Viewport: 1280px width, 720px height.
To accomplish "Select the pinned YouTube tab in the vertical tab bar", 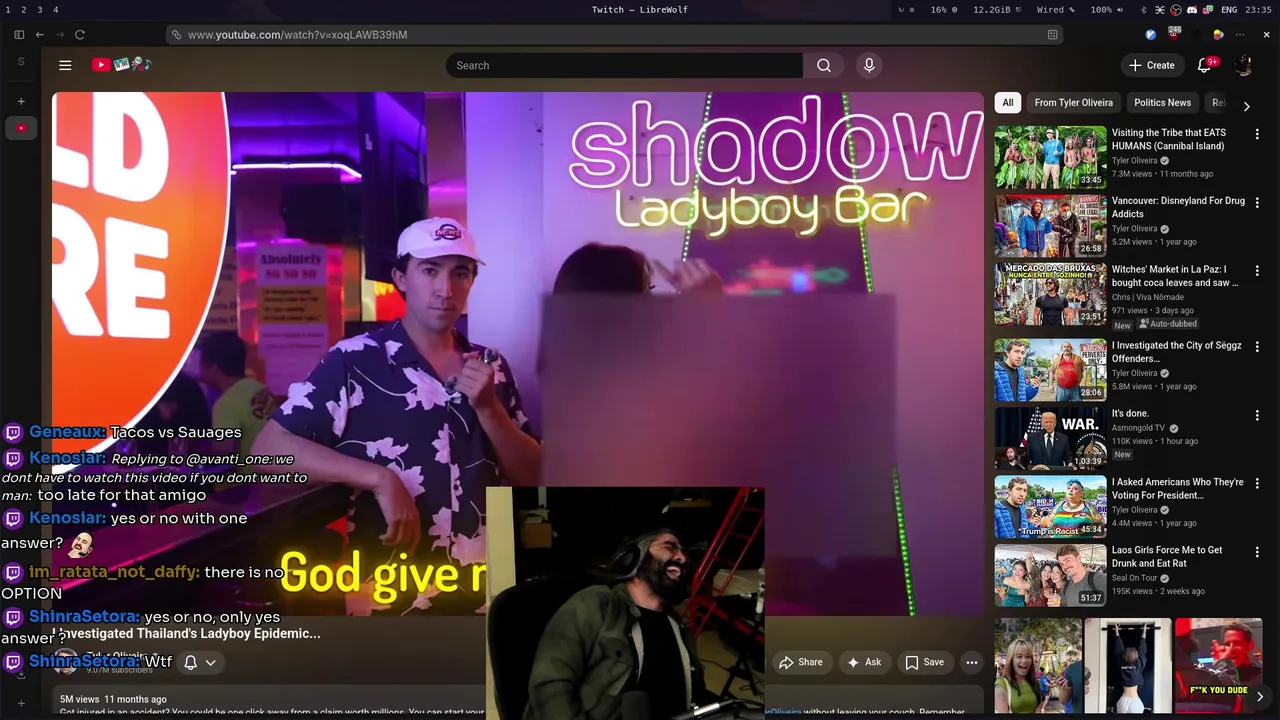I will tap(21, 128).
